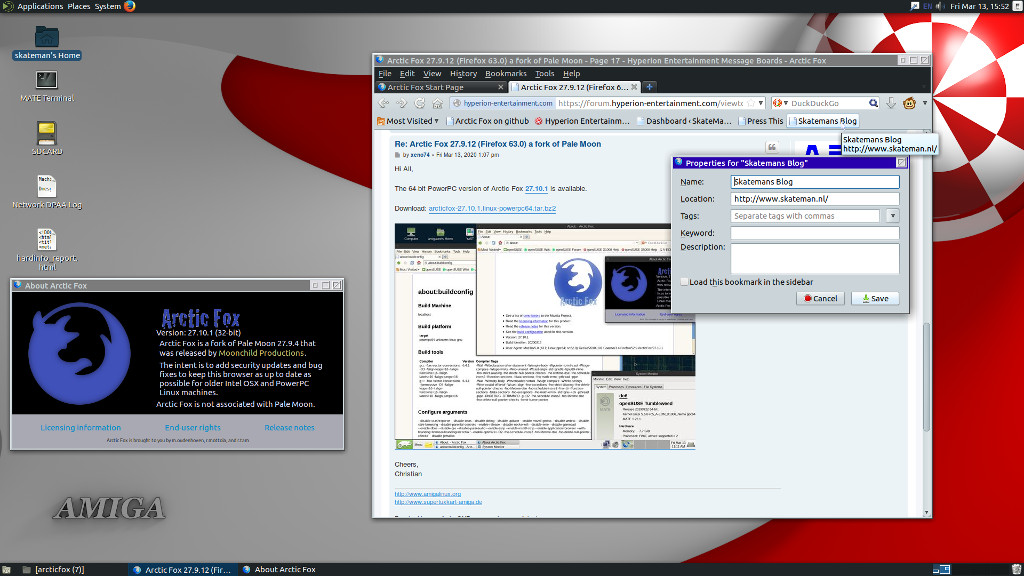This screenshot has height=576, width=1024.
Task: Click the monkey face toolbar icon
Action: (909, 103)
